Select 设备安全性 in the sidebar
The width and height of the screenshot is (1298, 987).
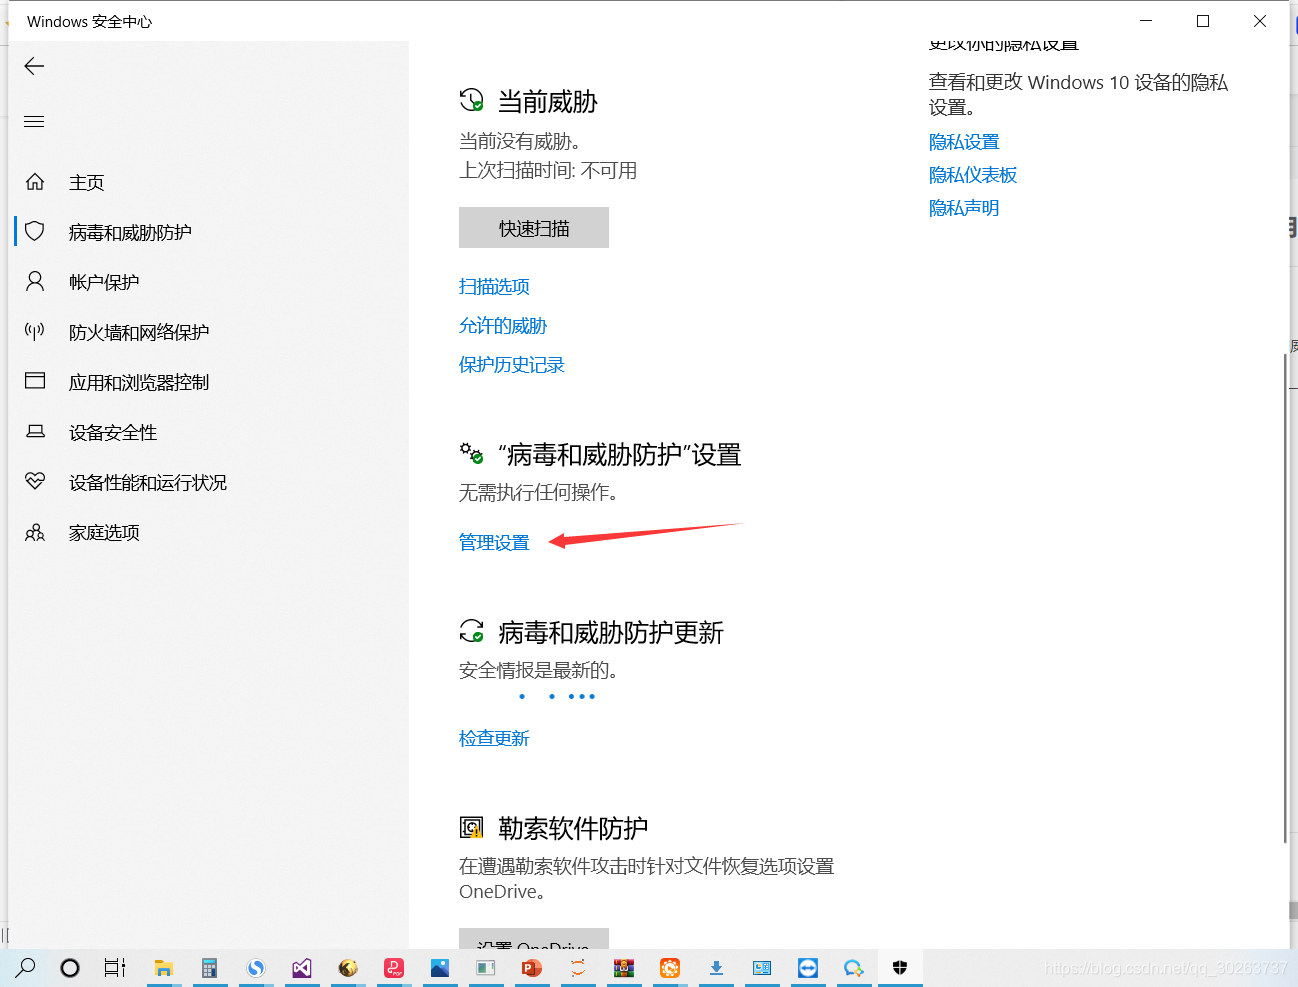[113, 433]
